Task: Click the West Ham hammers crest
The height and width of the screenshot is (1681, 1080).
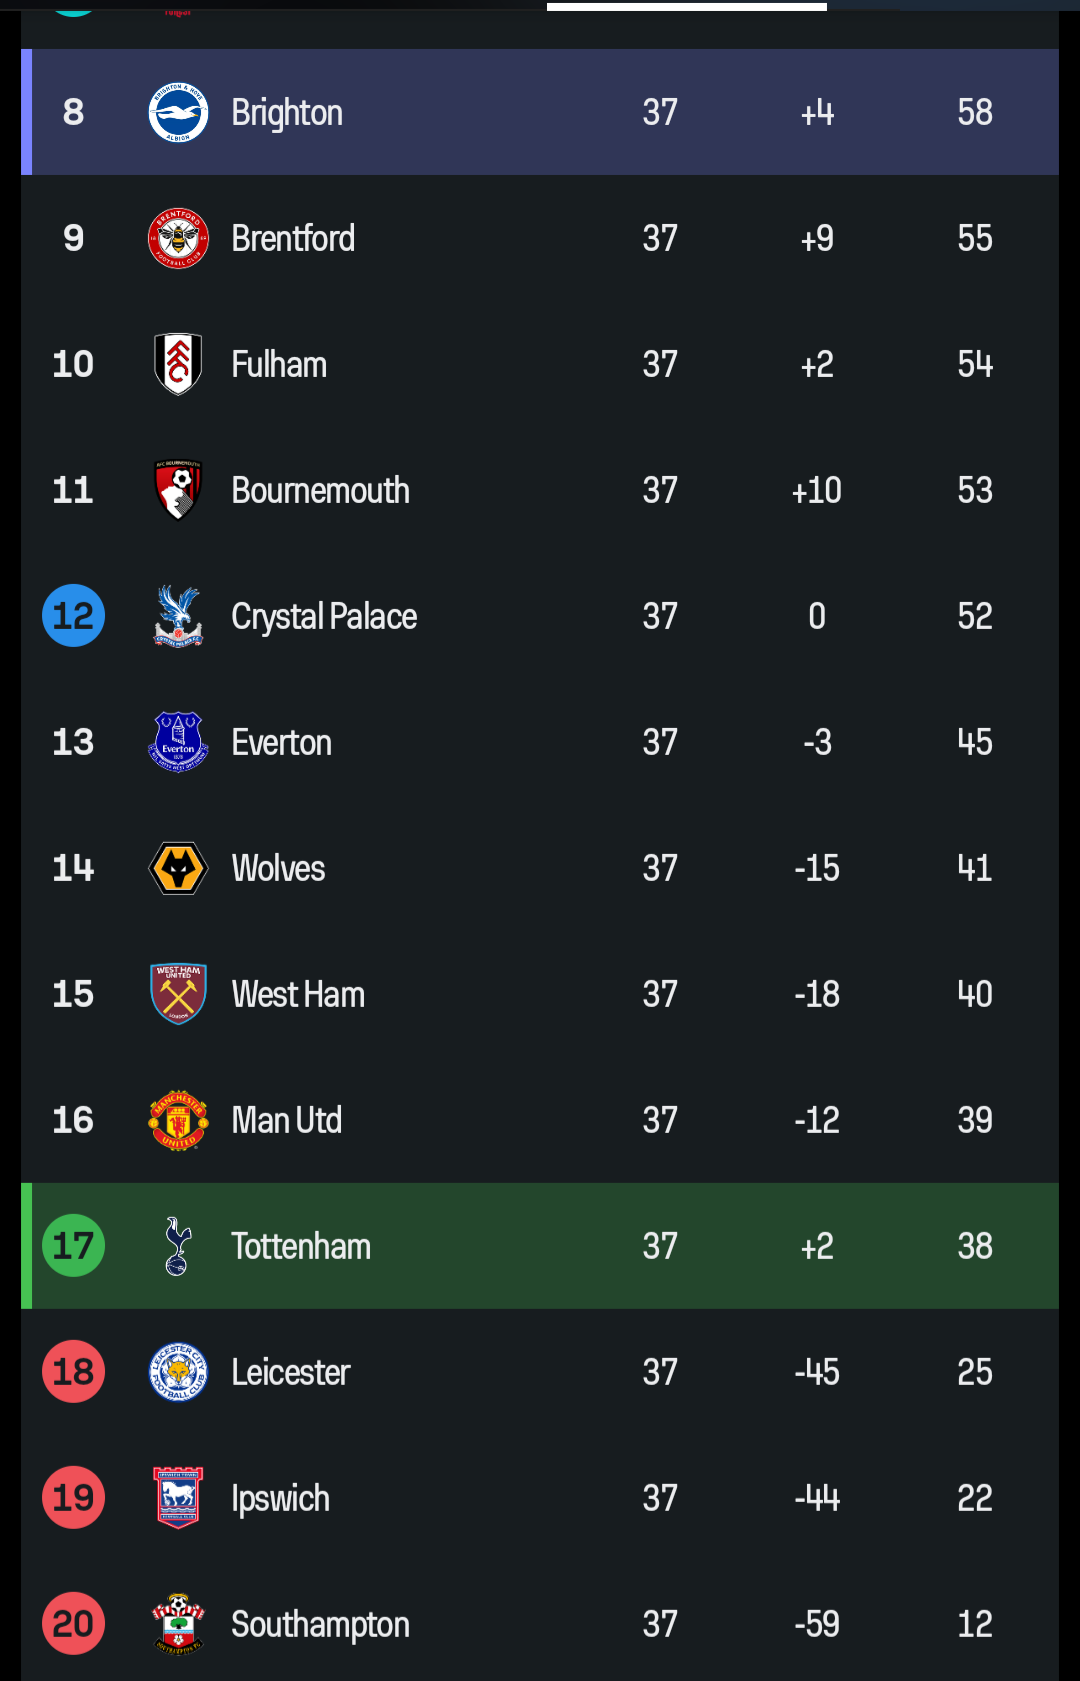Action: [178, 994]
